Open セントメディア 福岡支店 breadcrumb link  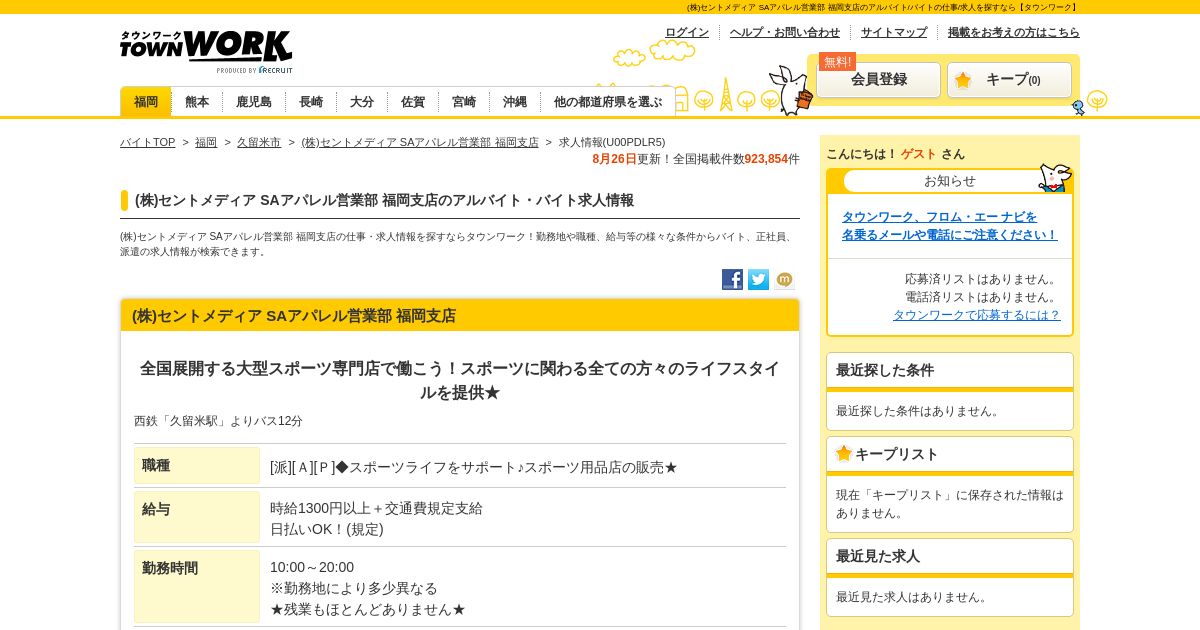(x=420, y=142)
